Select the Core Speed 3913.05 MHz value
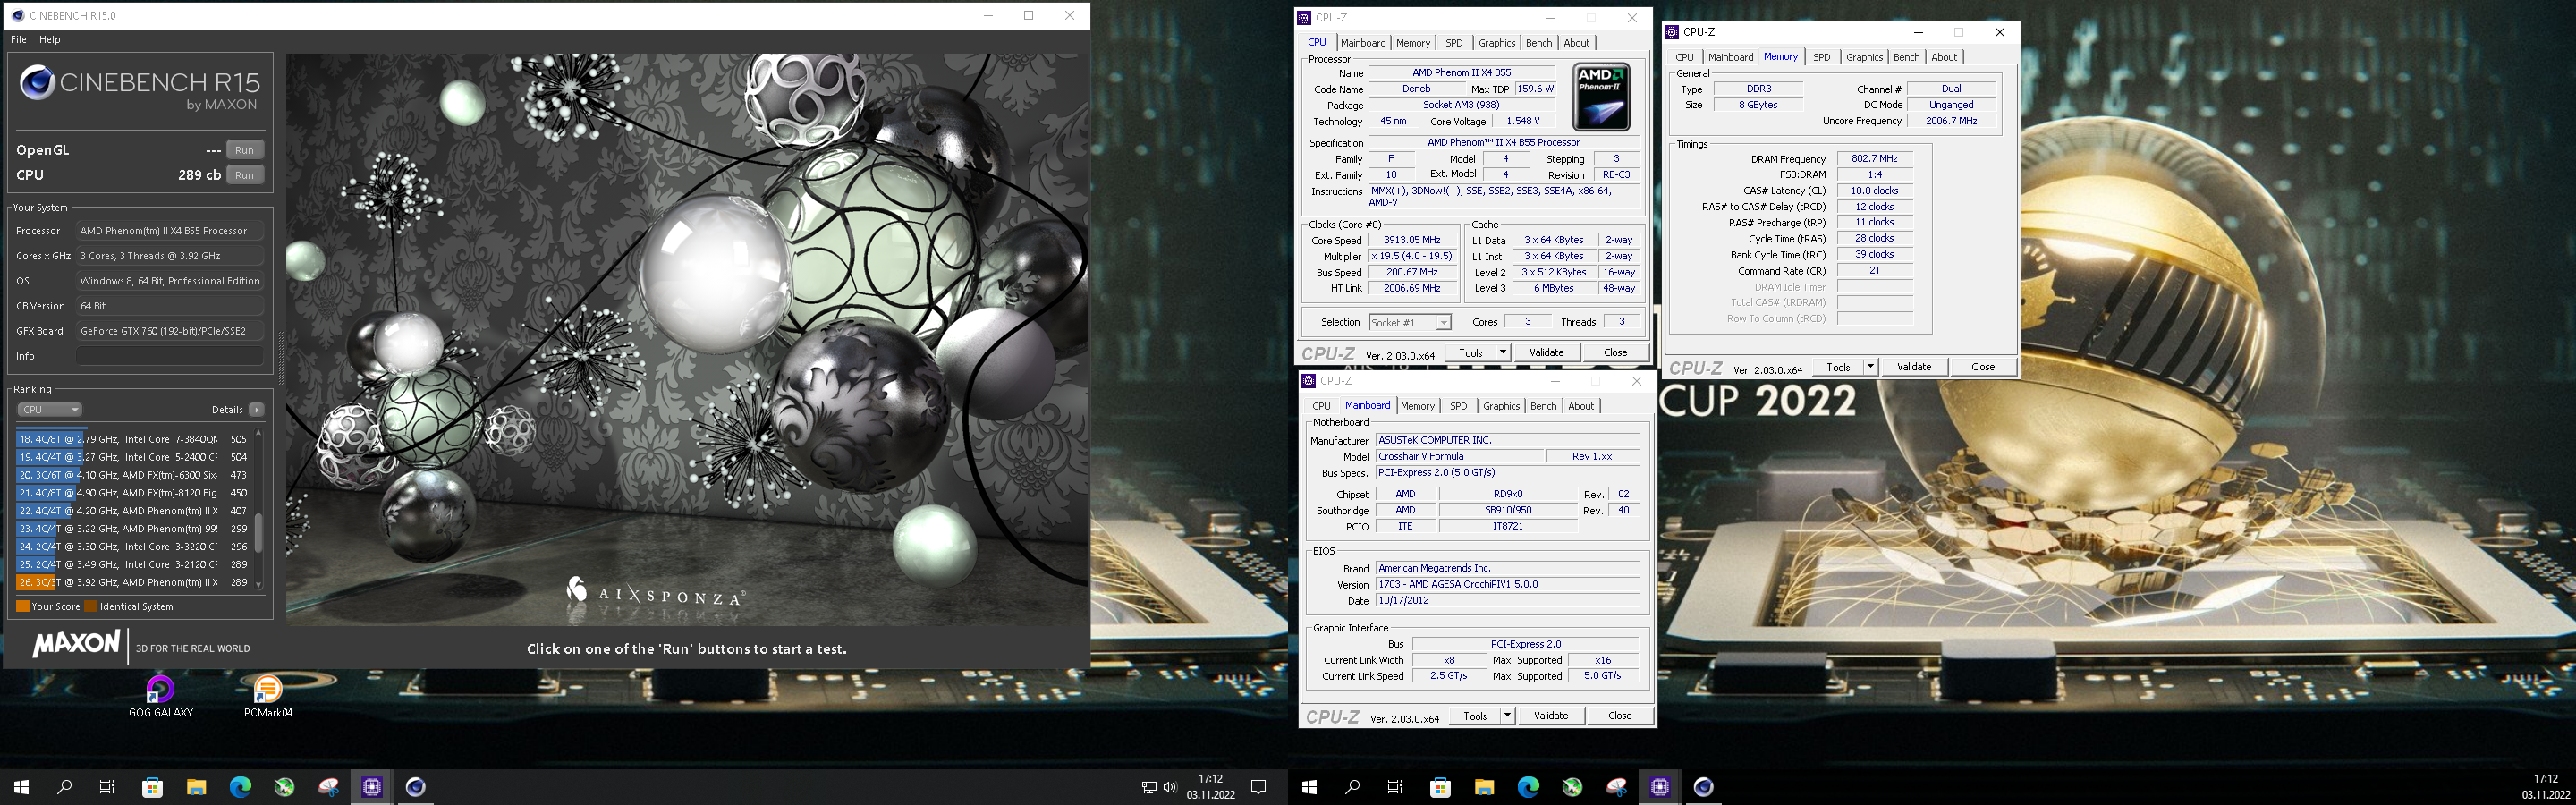2576x805 pixels. (x=1412, y=240)
